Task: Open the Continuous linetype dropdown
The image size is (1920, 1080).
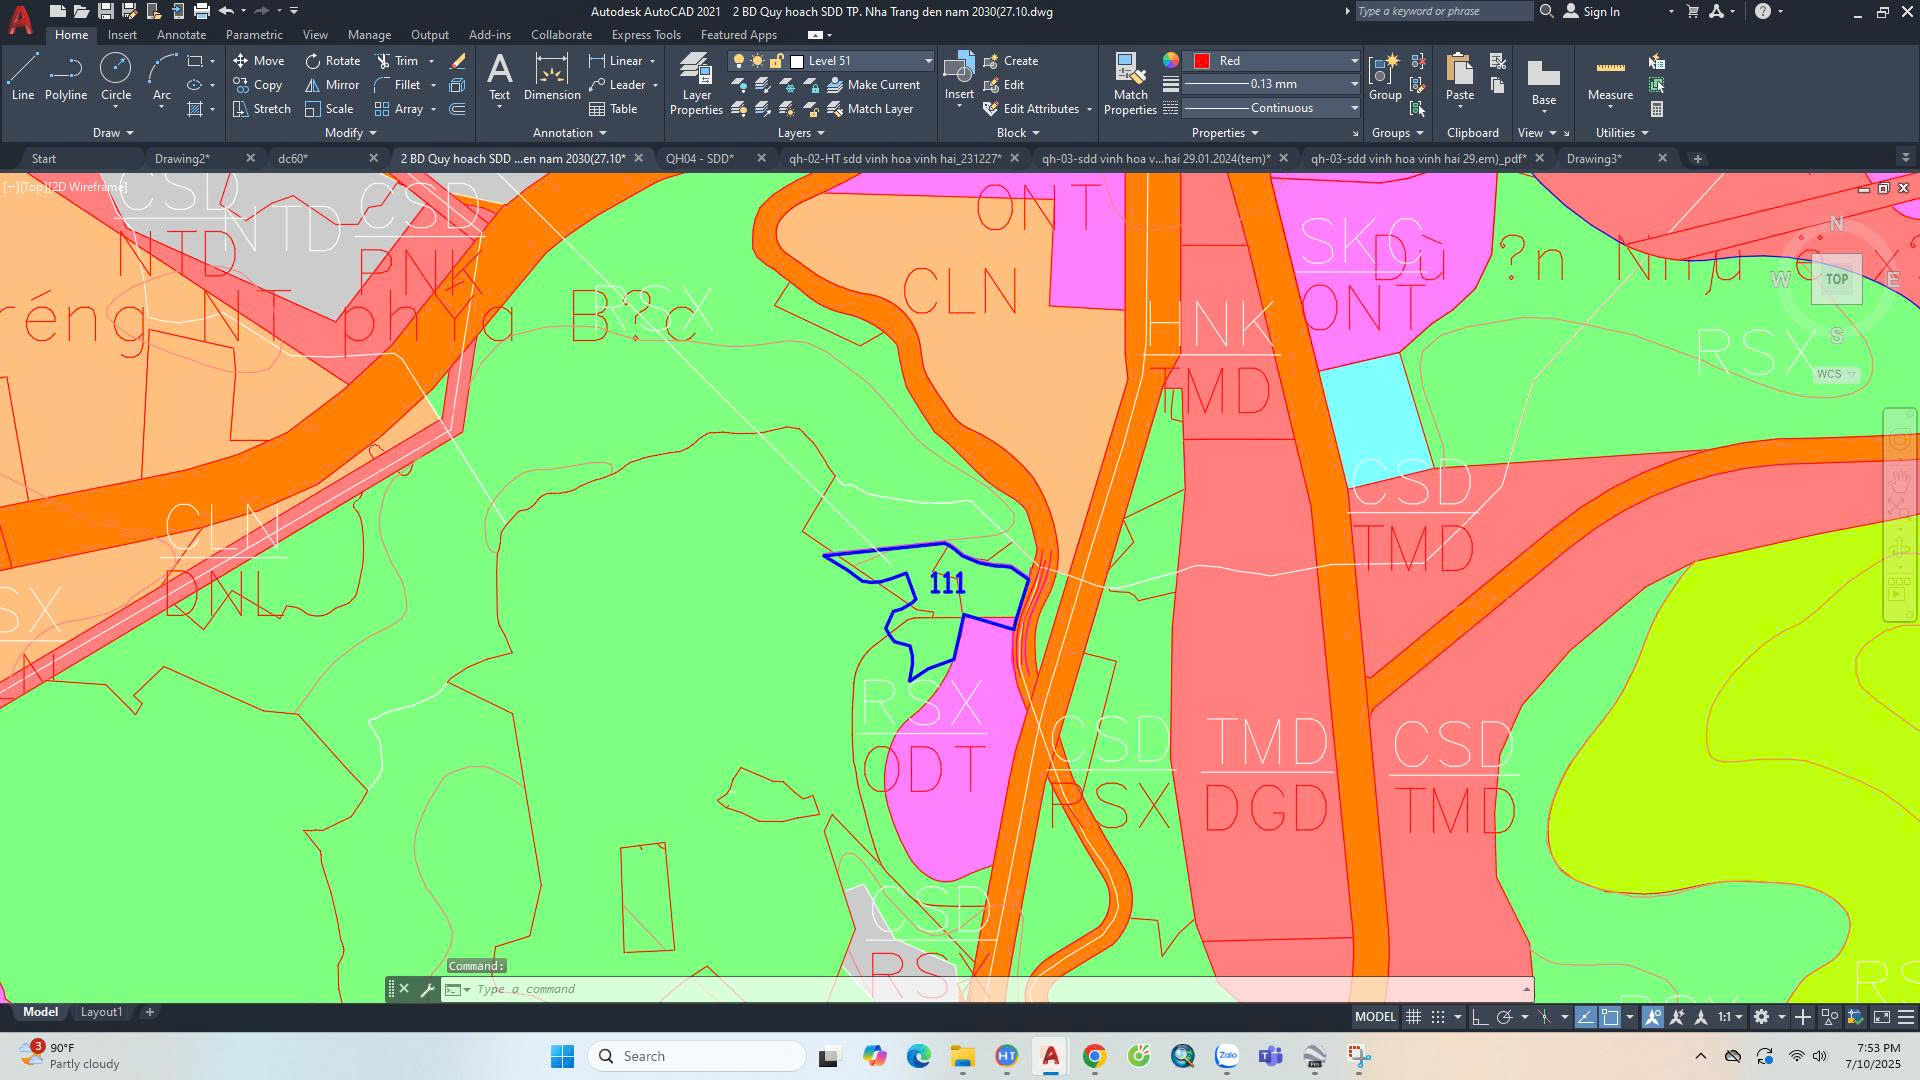Action: [x=1354, y=108]
